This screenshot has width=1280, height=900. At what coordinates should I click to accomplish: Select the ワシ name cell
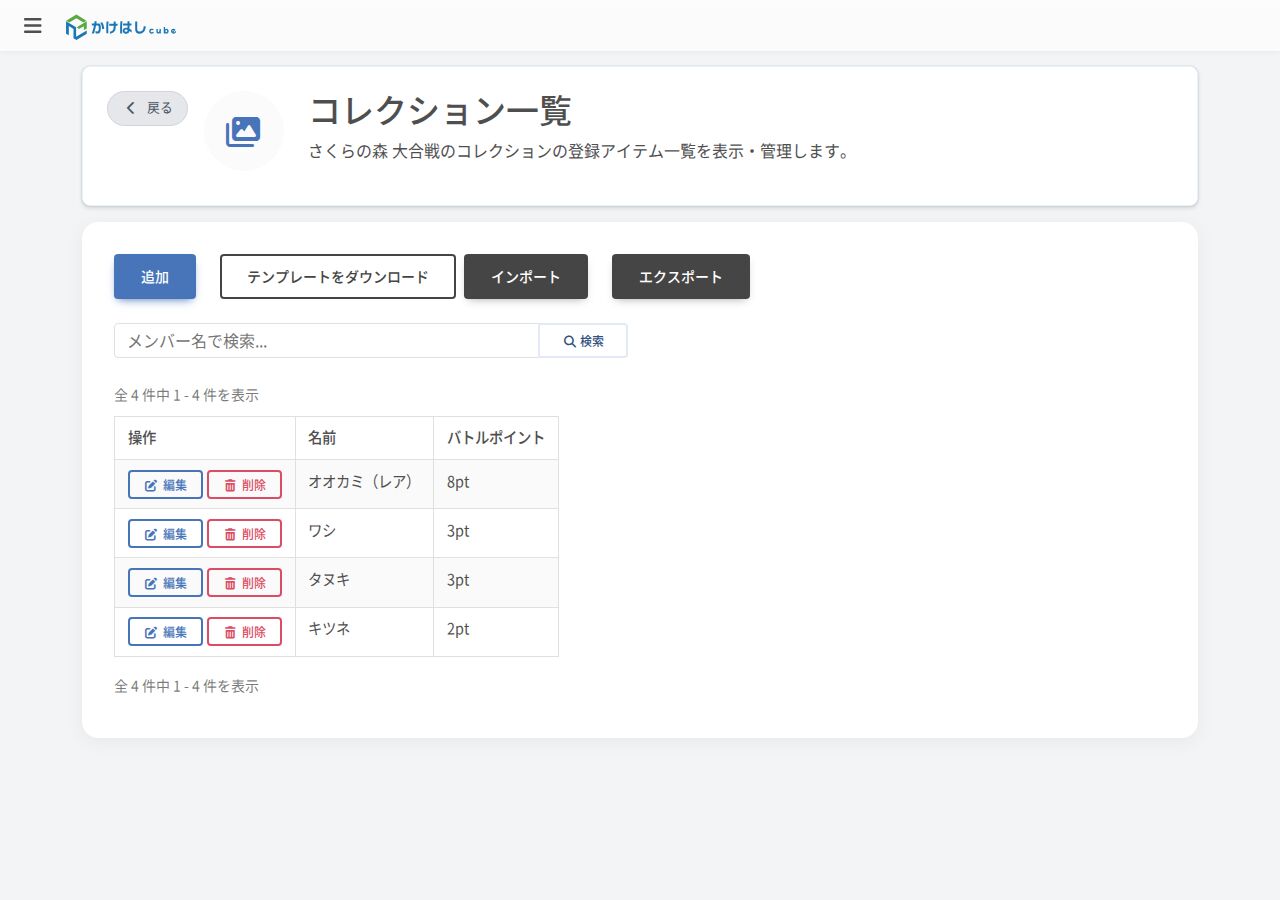click(365, 533)
